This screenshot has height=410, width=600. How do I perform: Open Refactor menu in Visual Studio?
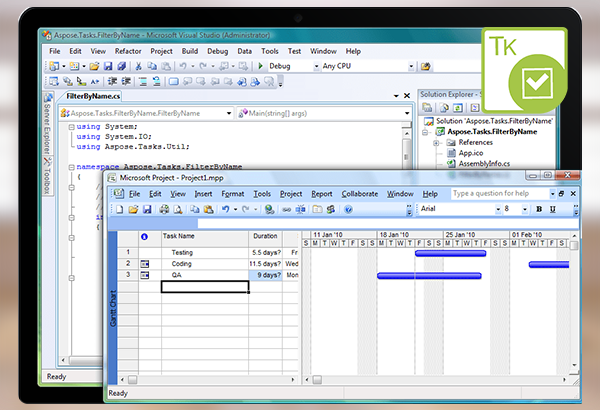pos(128,51)
